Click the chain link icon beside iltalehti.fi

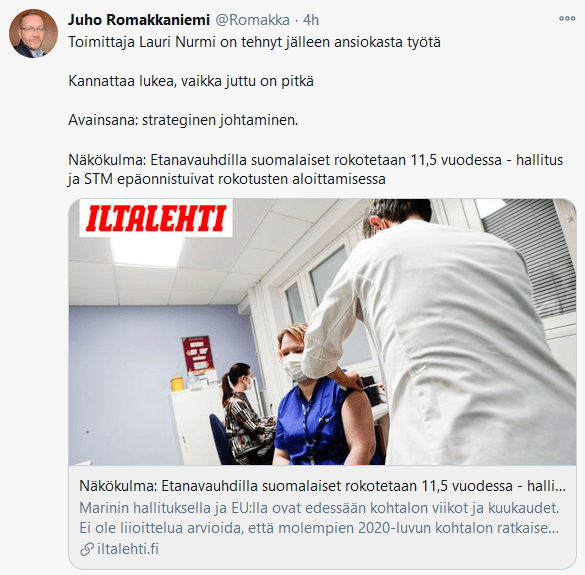pos(87,549)
